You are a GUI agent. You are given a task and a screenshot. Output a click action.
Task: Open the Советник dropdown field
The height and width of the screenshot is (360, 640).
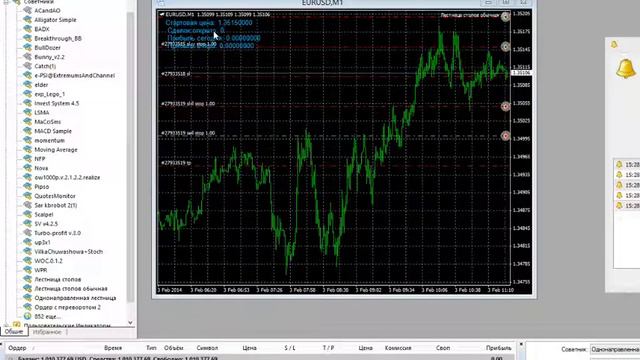coord(615,349)
